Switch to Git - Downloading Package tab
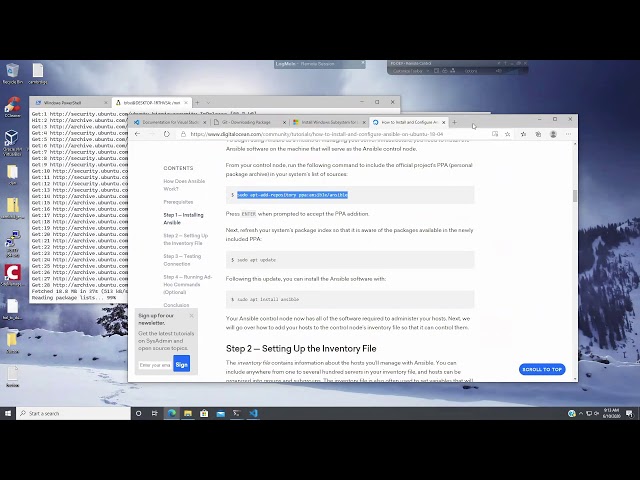Screen dimensions: 640x480 point(250,122)
